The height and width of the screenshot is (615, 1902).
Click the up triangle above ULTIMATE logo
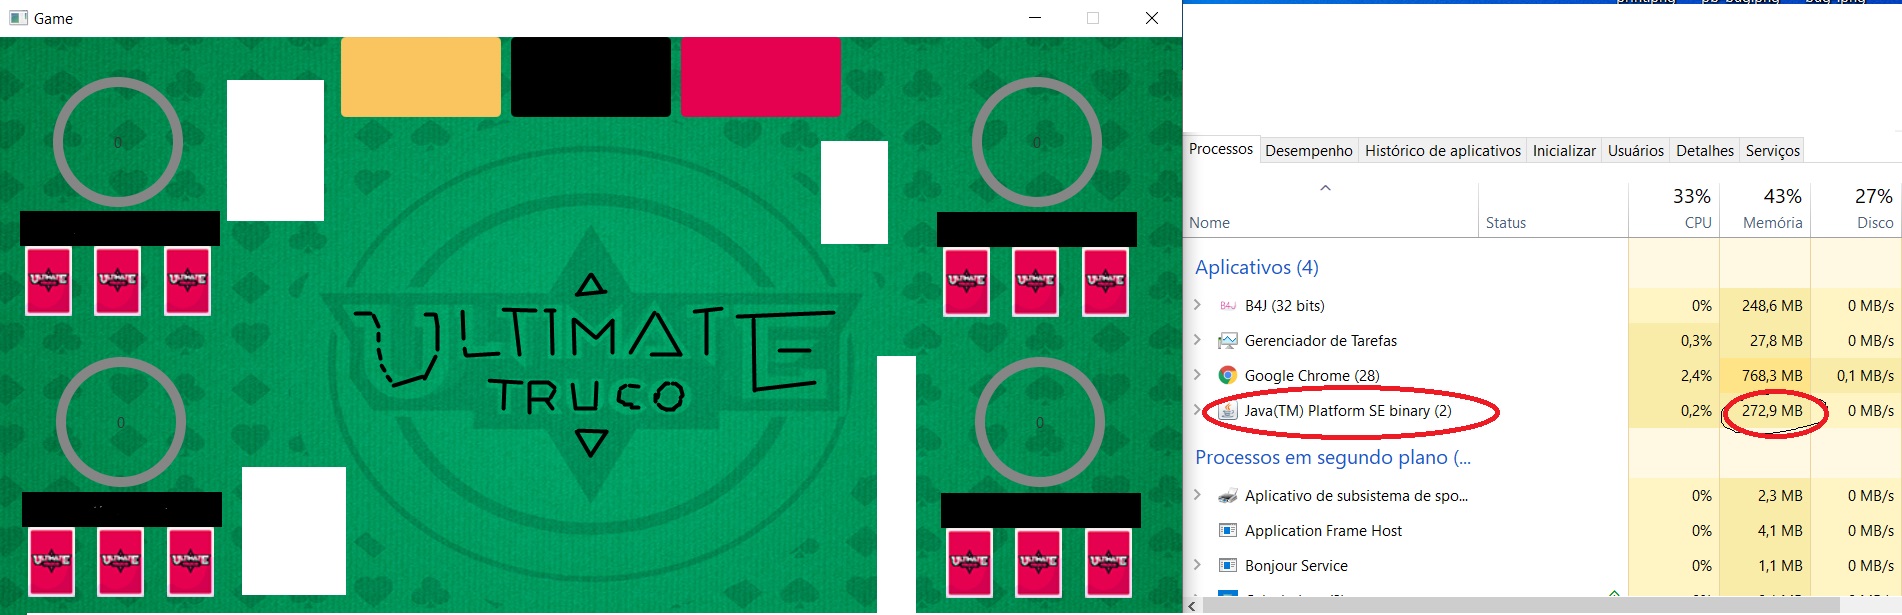591,285
